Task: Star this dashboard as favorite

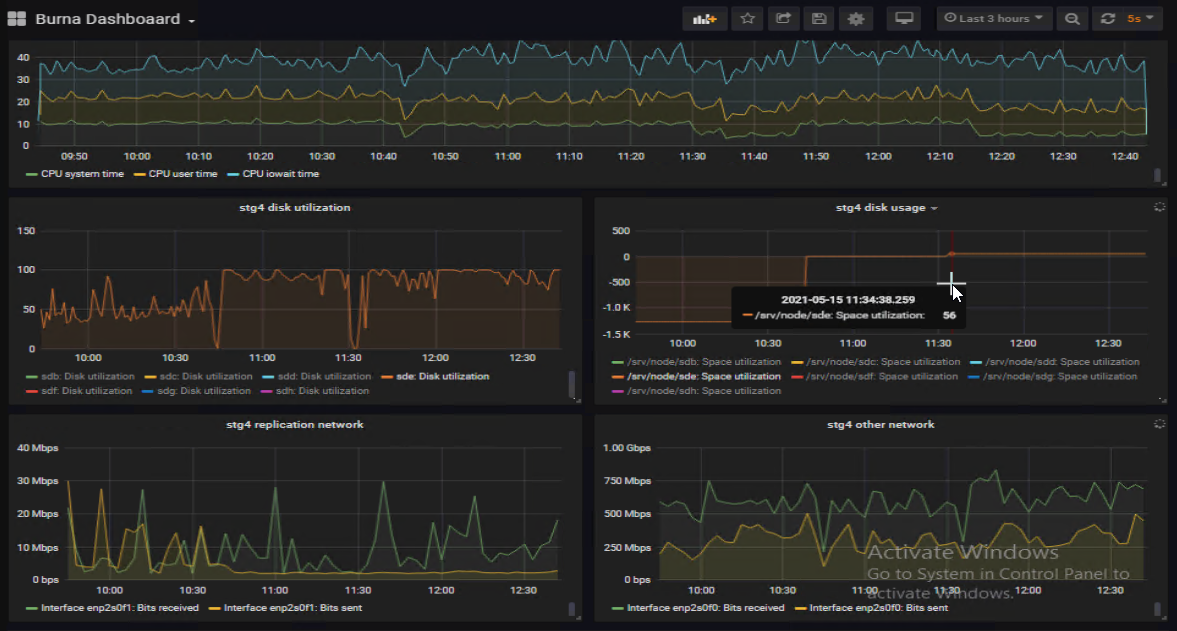Action: click(747, 19)
